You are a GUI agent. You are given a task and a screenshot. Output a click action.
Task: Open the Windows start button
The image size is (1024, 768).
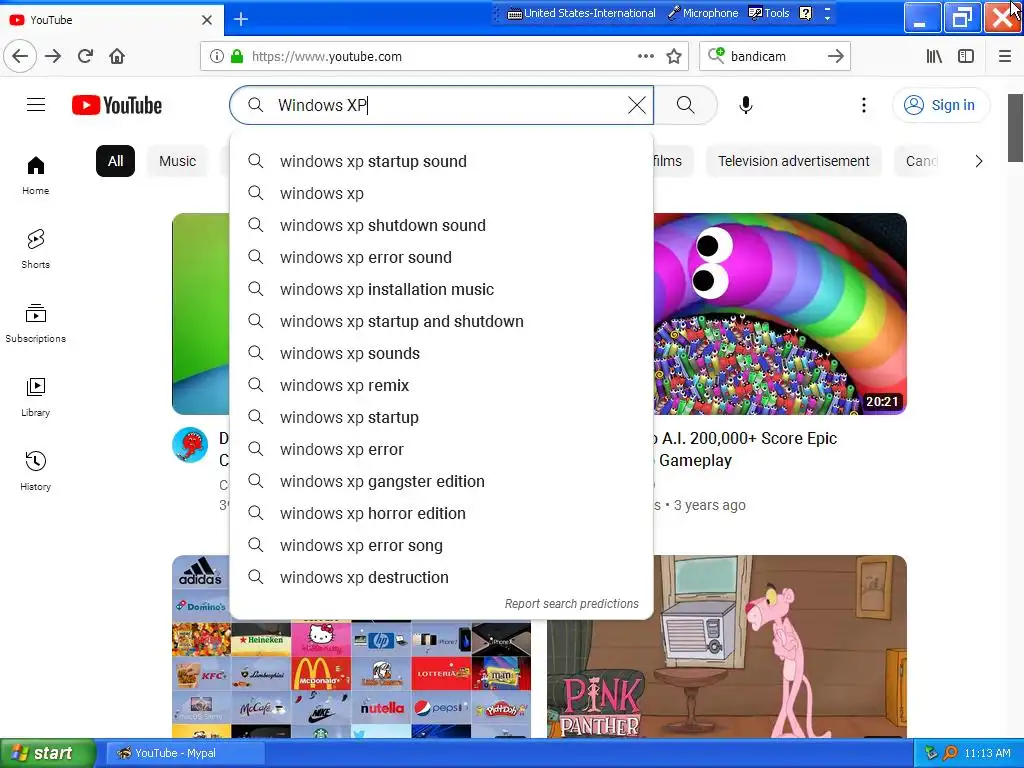click(47, 753)
